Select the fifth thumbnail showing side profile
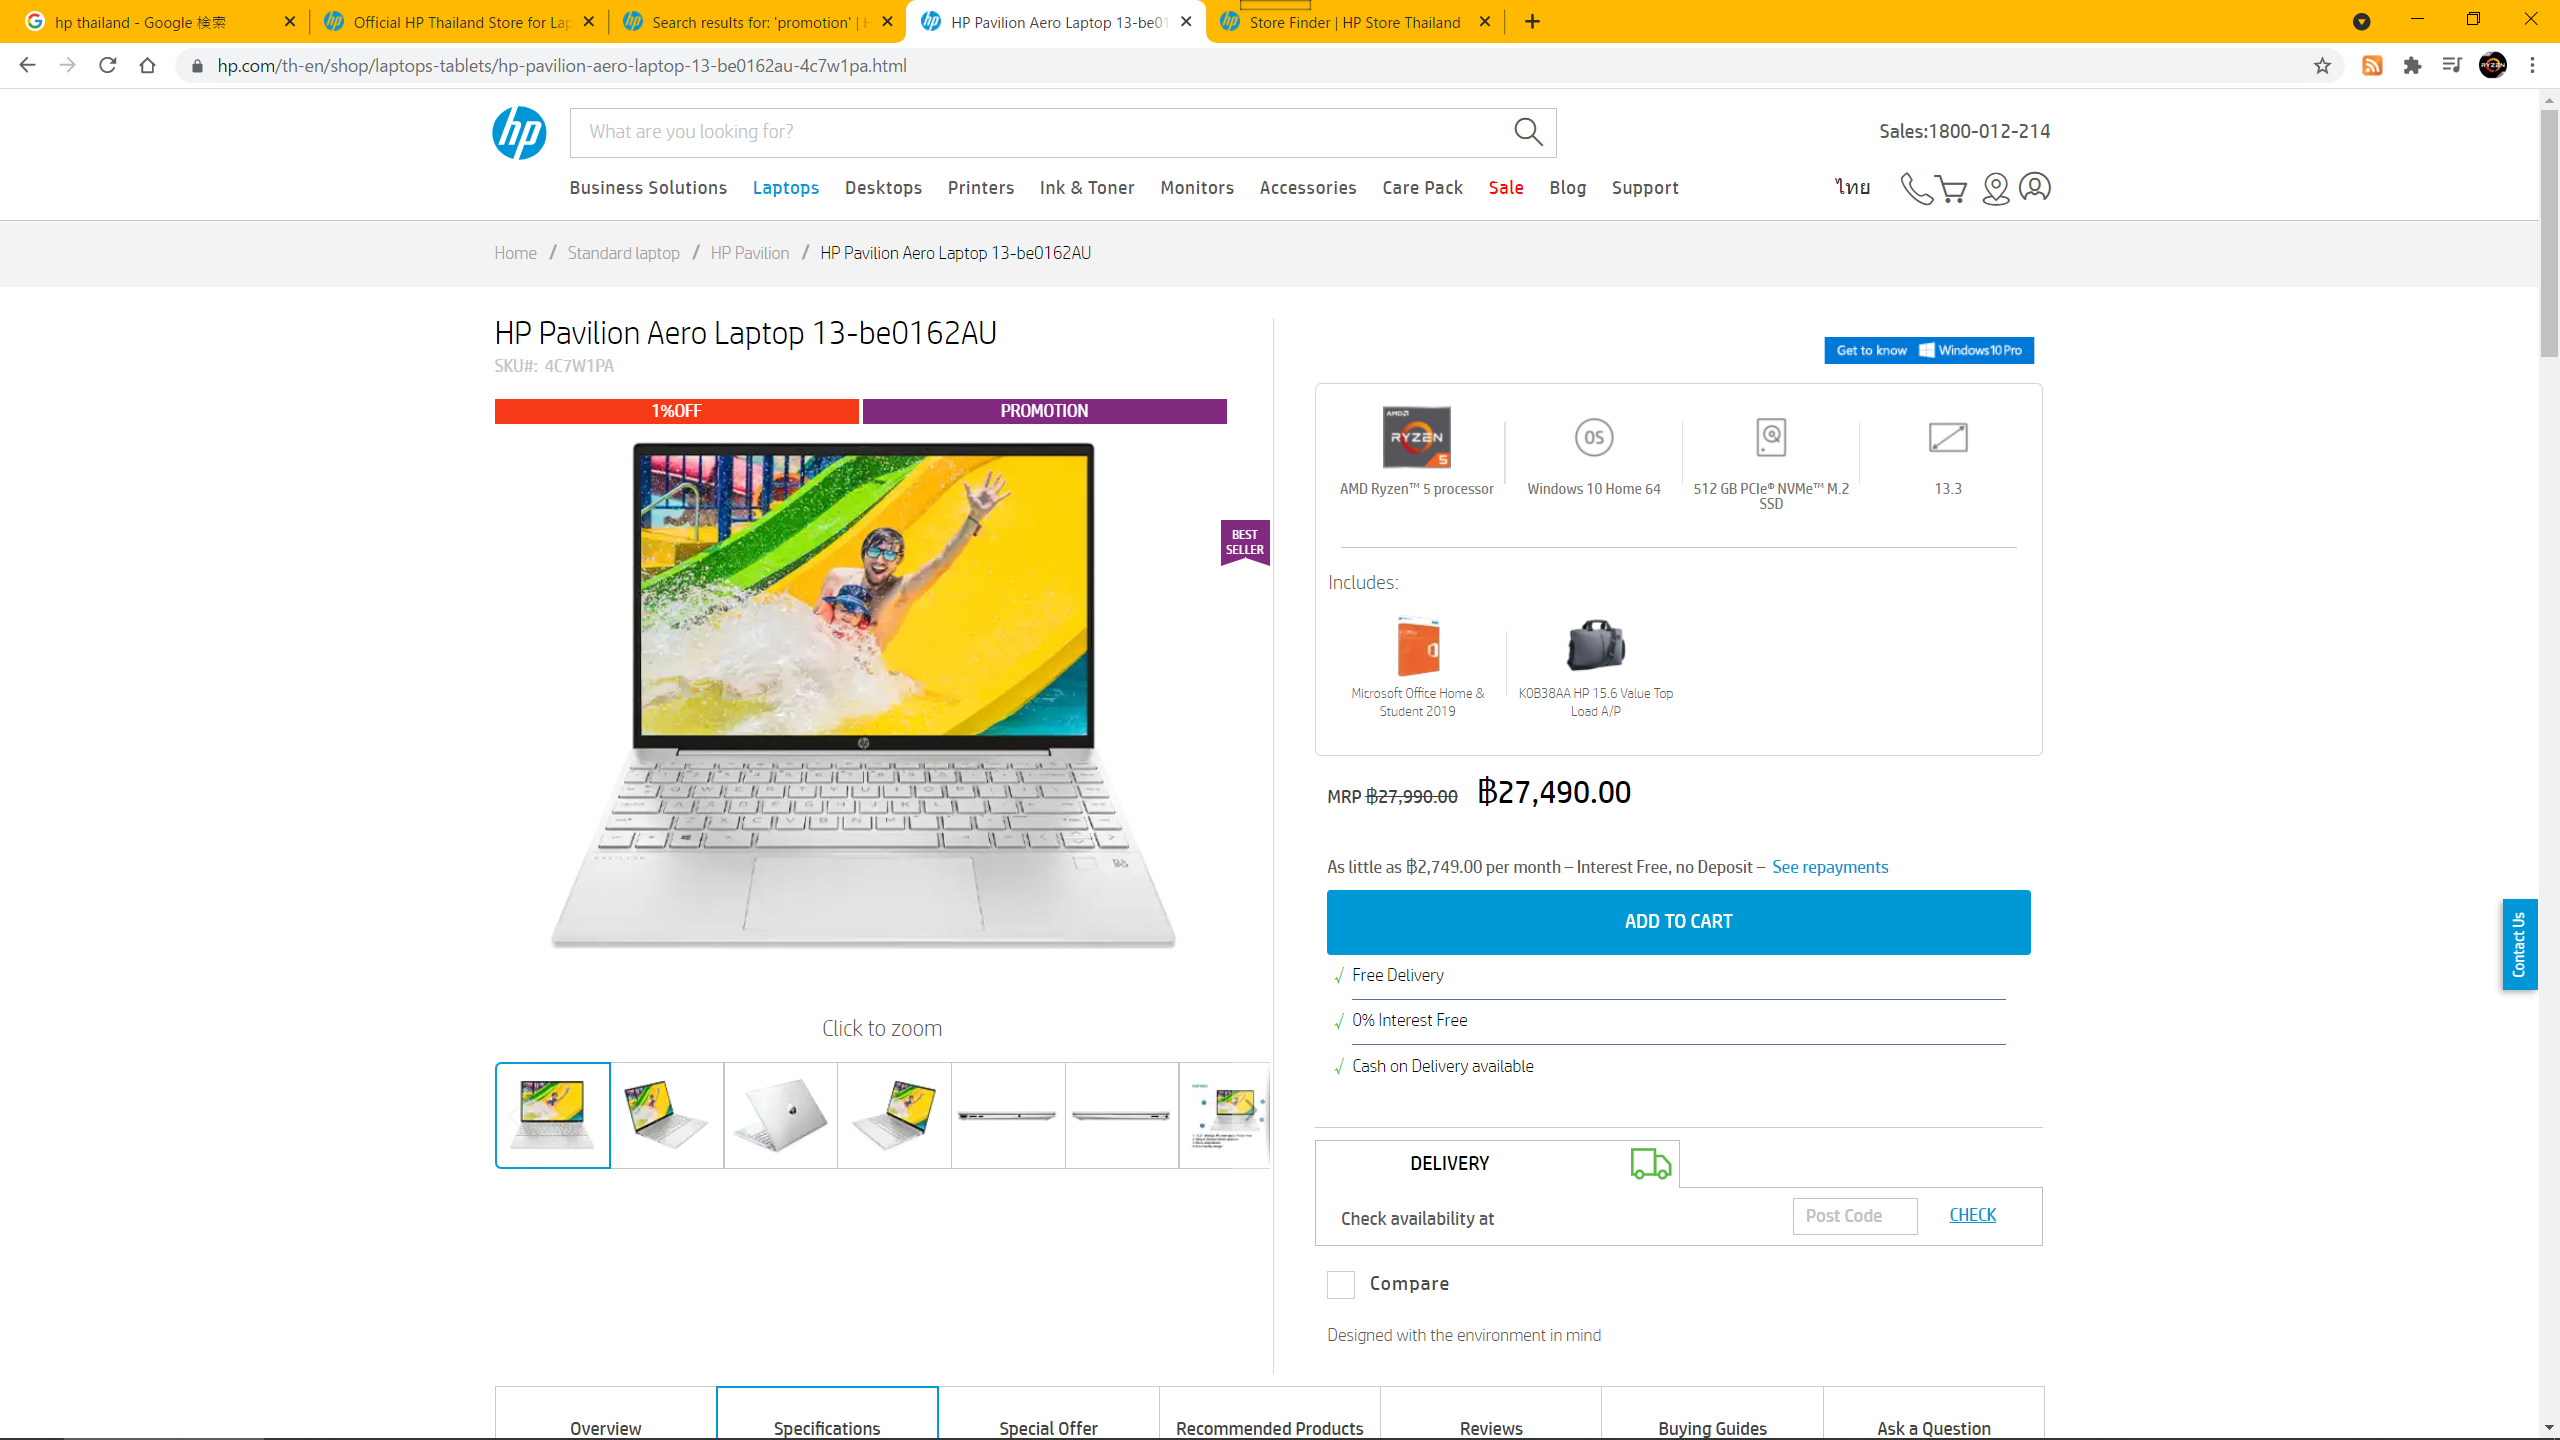This screenshot has width=2560, height=1440. point(1008,1115)
